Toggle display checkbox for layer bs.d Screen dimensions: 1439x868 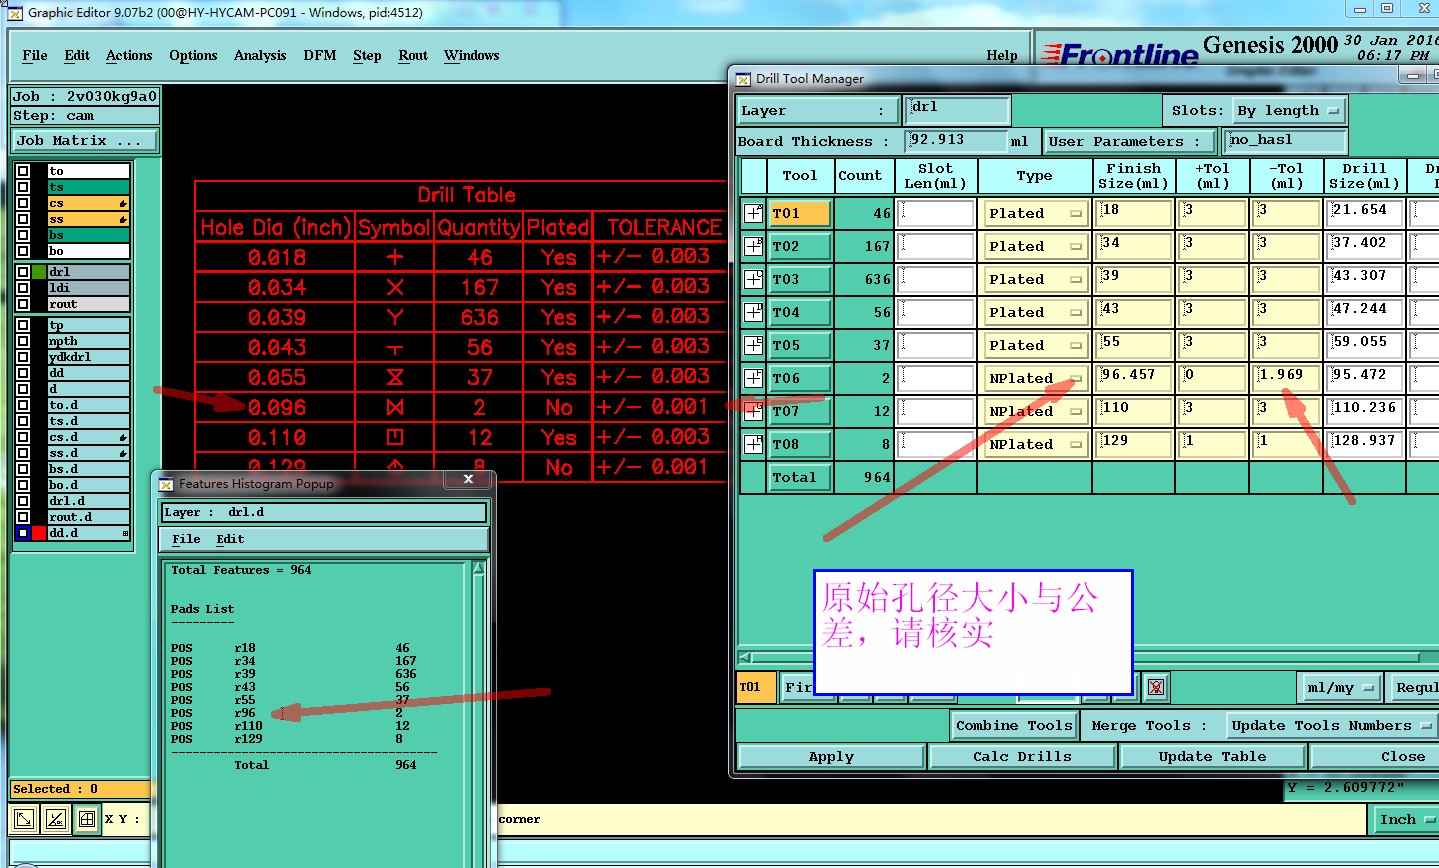point(23,469)
